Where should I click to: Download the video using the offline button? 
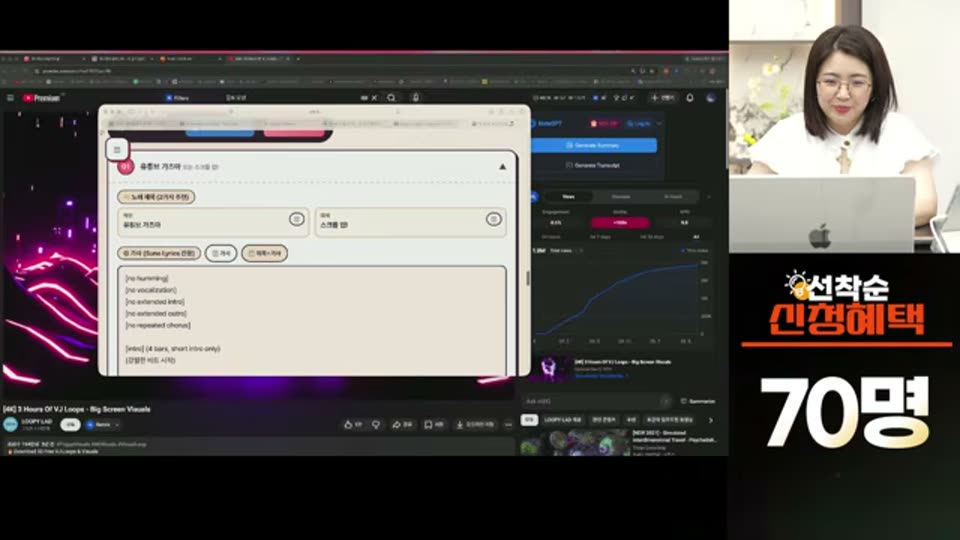pyautogui.click(x=475, y=424)
